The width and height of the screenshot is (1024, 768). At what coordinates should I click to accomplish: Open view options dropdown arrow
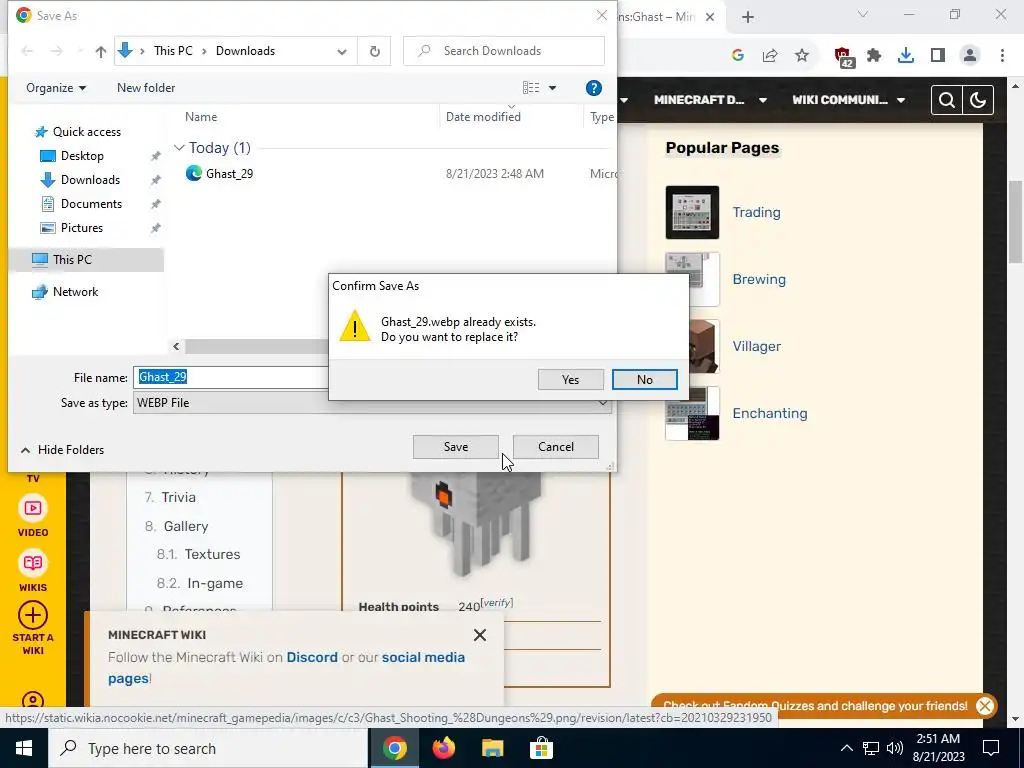552,88
